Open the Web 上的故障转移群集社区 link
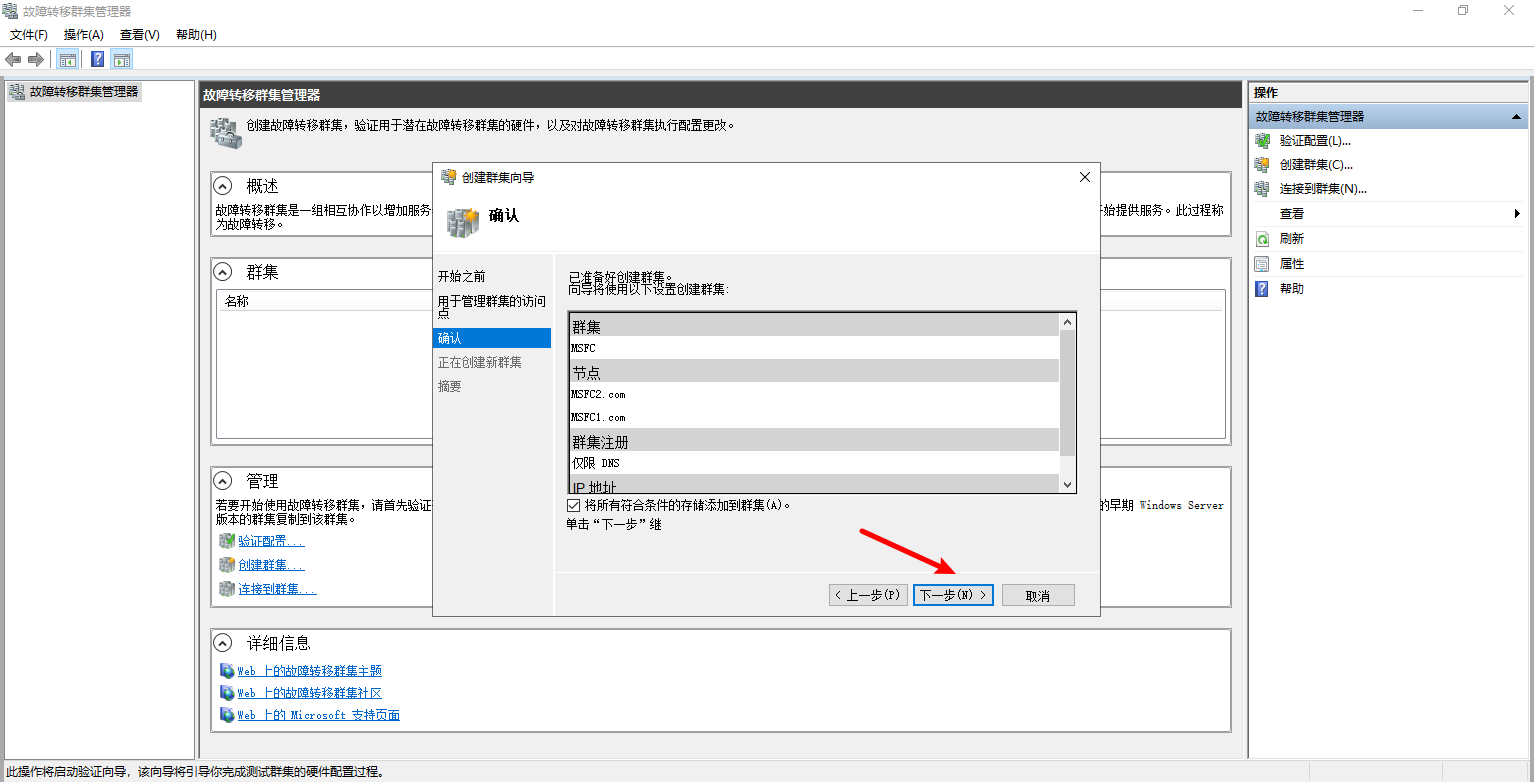Screen dimensions: 1534x782 309,693
